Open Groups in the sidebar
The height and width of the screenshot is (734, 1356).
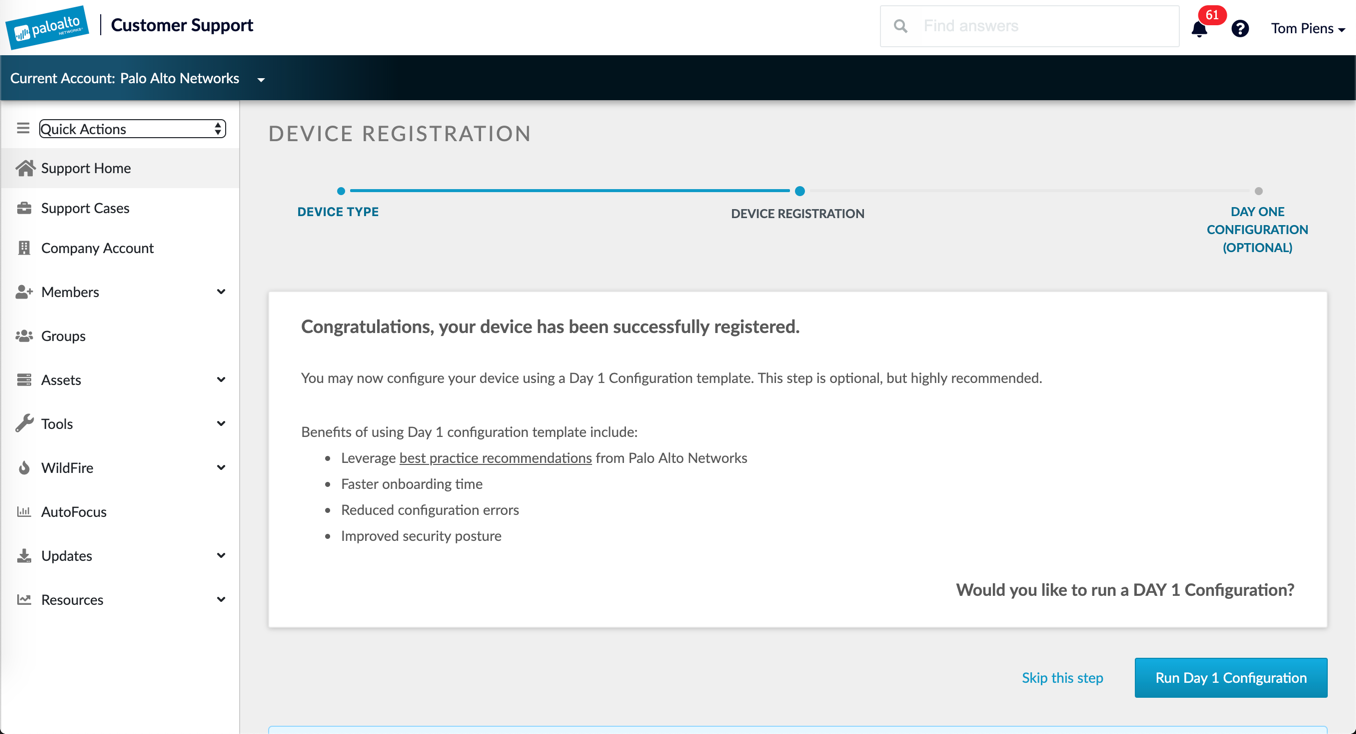63,336
